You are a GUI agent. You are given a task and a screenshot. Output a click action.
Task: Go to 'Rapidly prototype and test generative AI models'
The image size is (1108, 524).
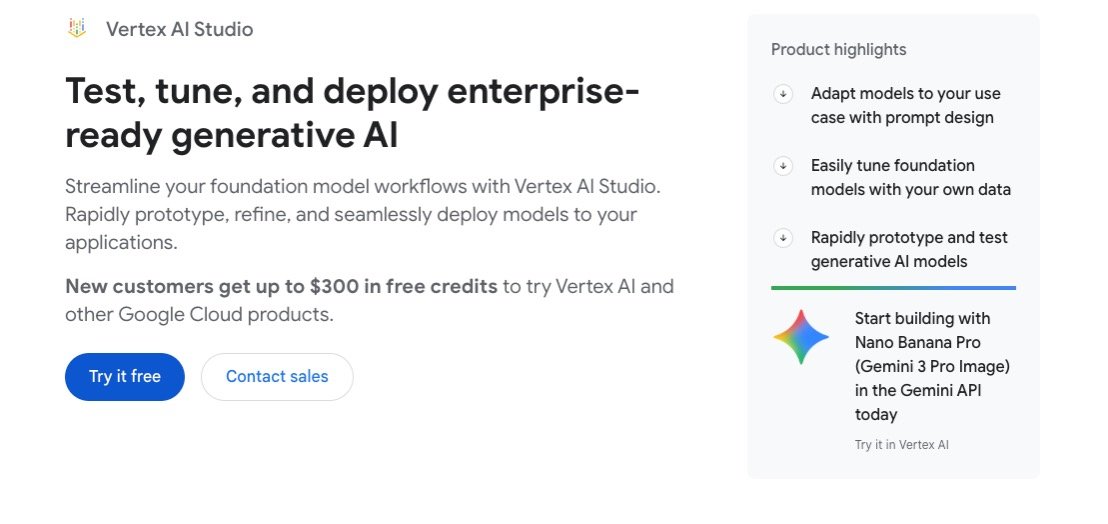click(909, 250)
